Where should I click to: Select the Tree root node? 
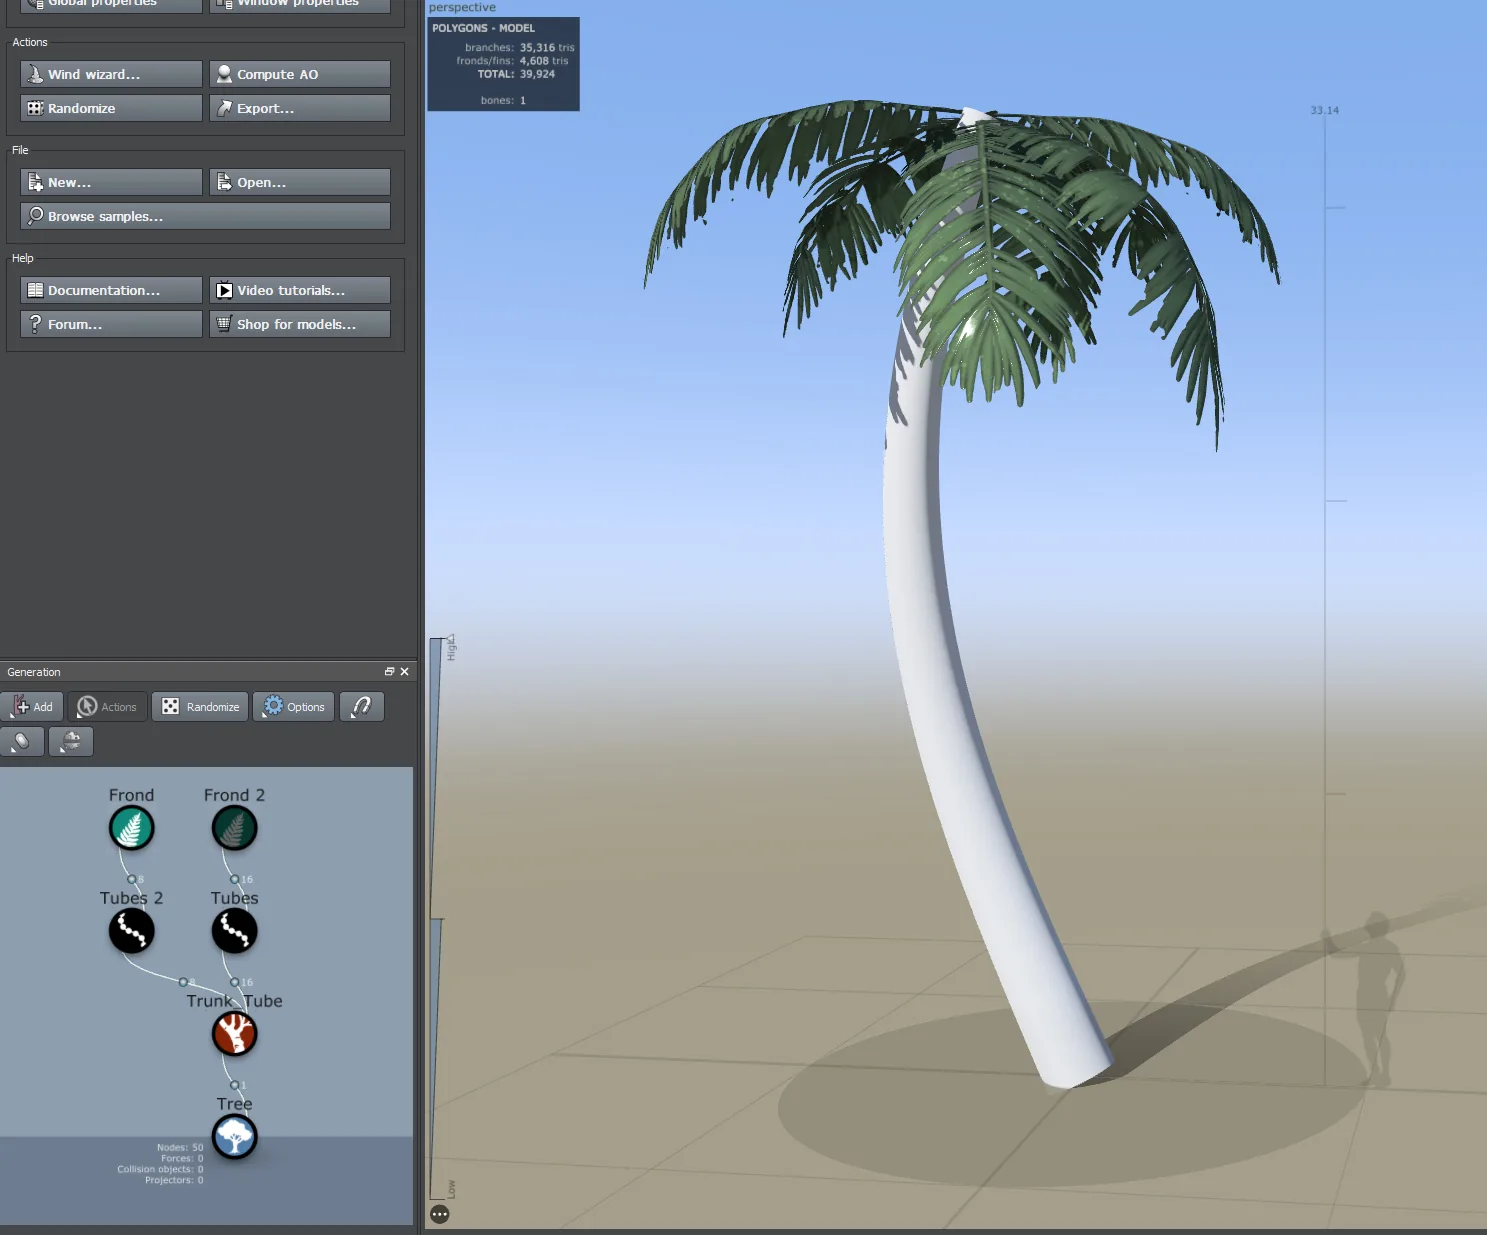pyautogui.click(x=234, y=1137)
